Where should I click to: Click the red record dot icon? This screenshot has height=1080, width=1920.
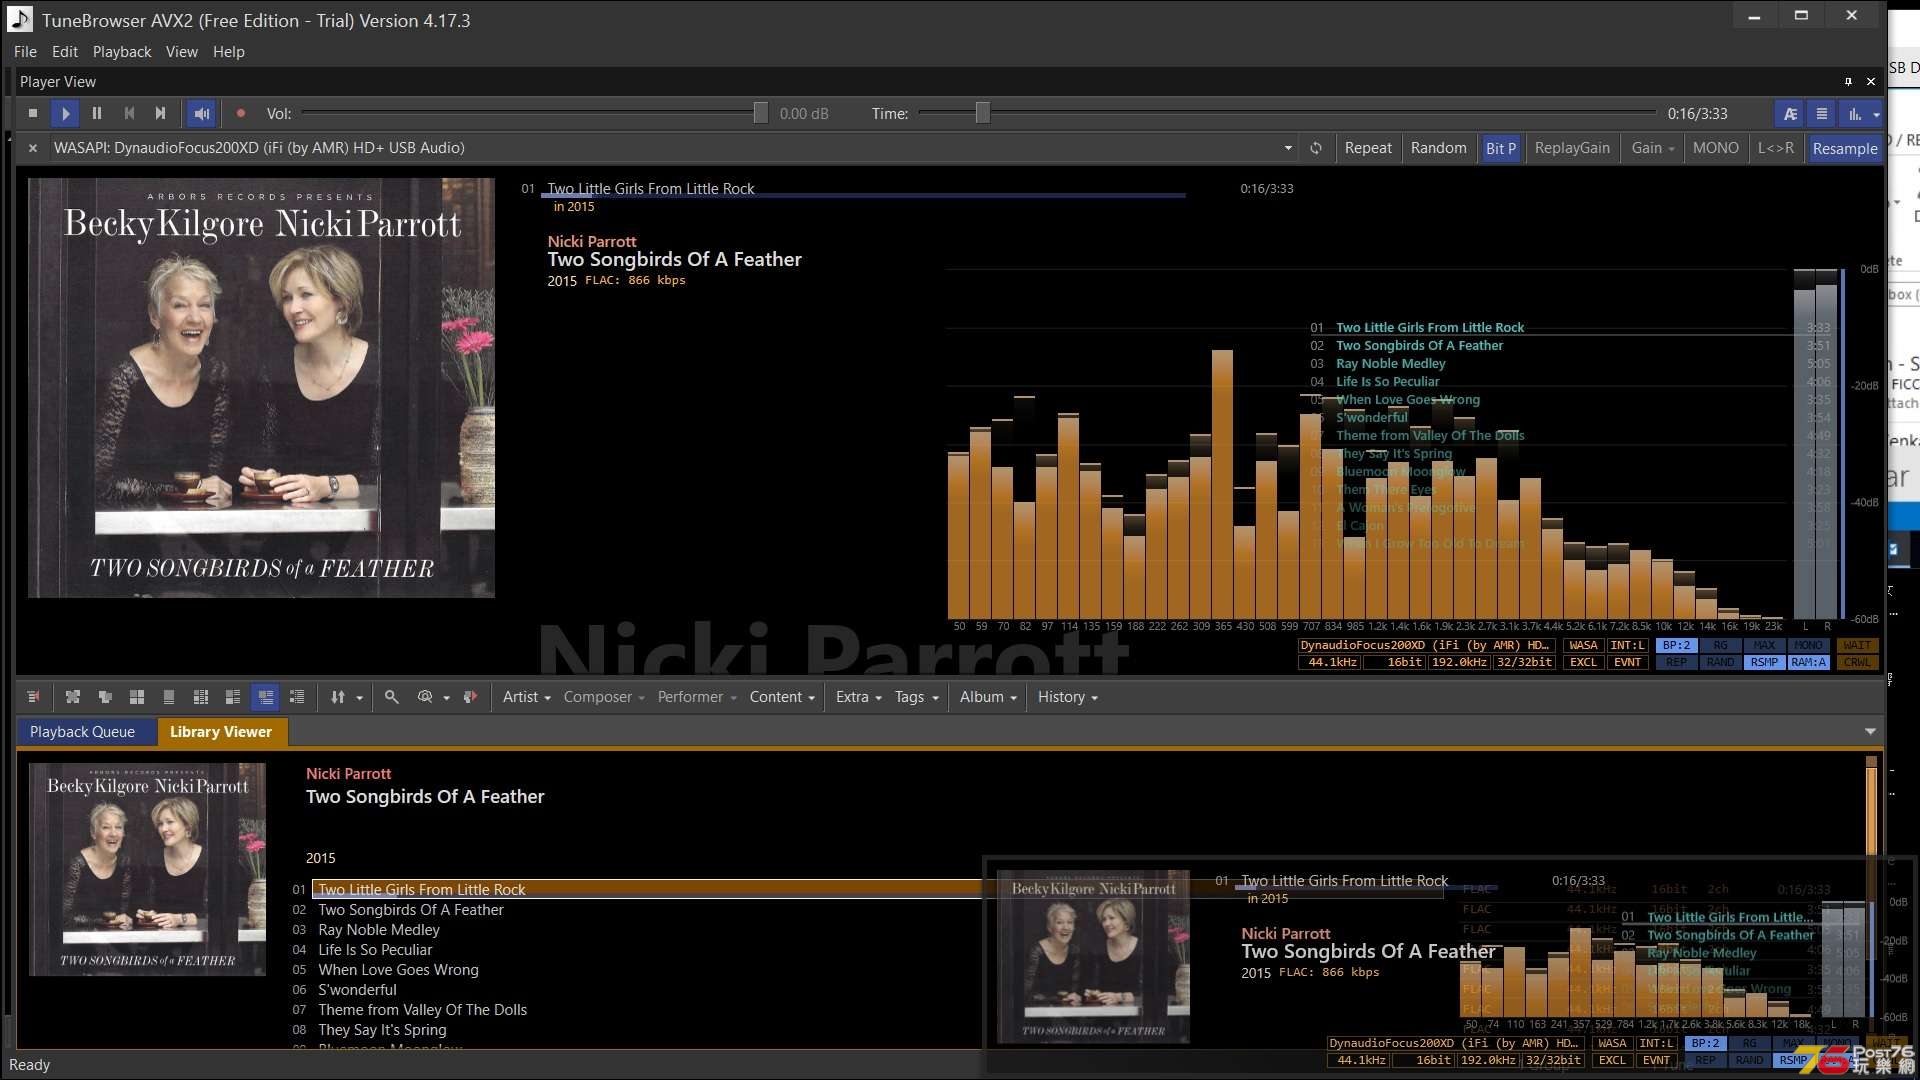(241, 114)
